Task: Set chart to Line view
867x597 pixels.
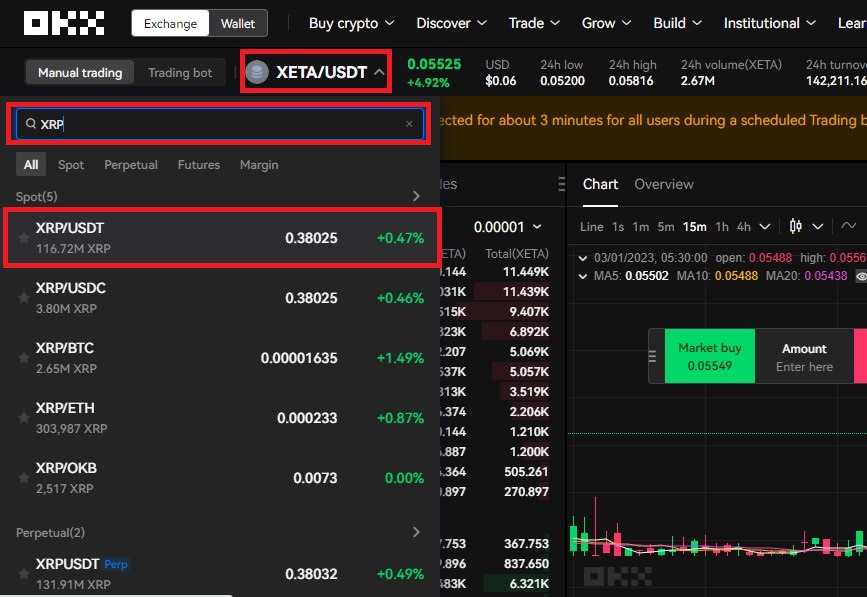Action: tap(592, 227)
